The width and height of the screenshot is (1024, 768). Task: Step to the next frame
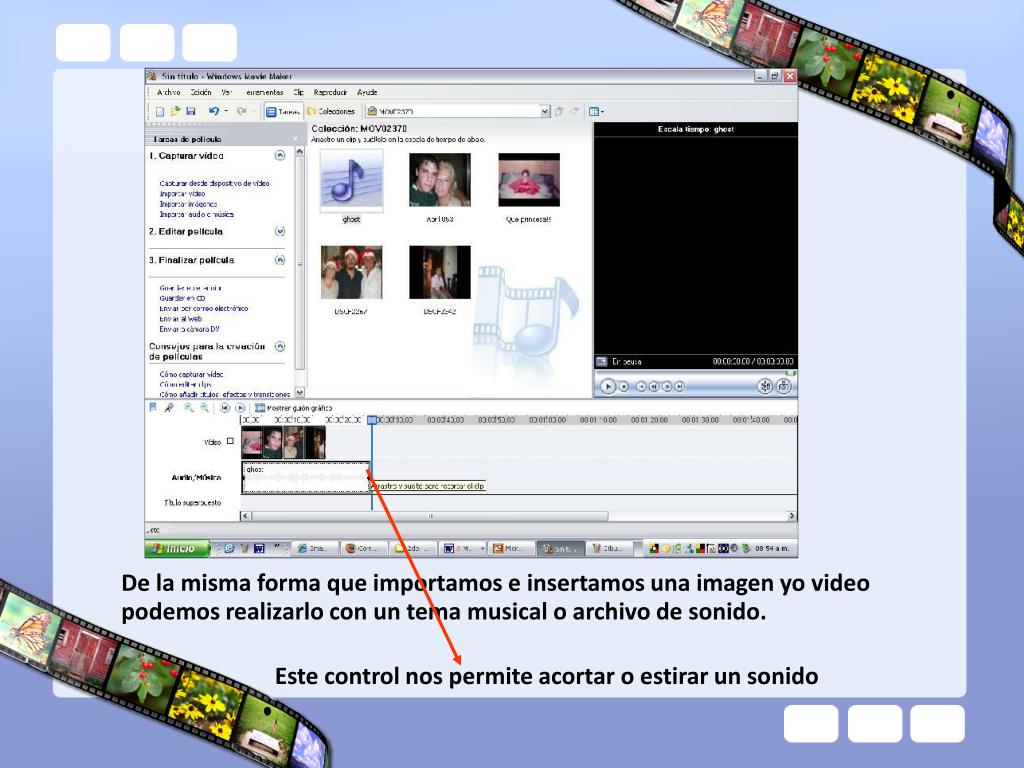point(667,387)
